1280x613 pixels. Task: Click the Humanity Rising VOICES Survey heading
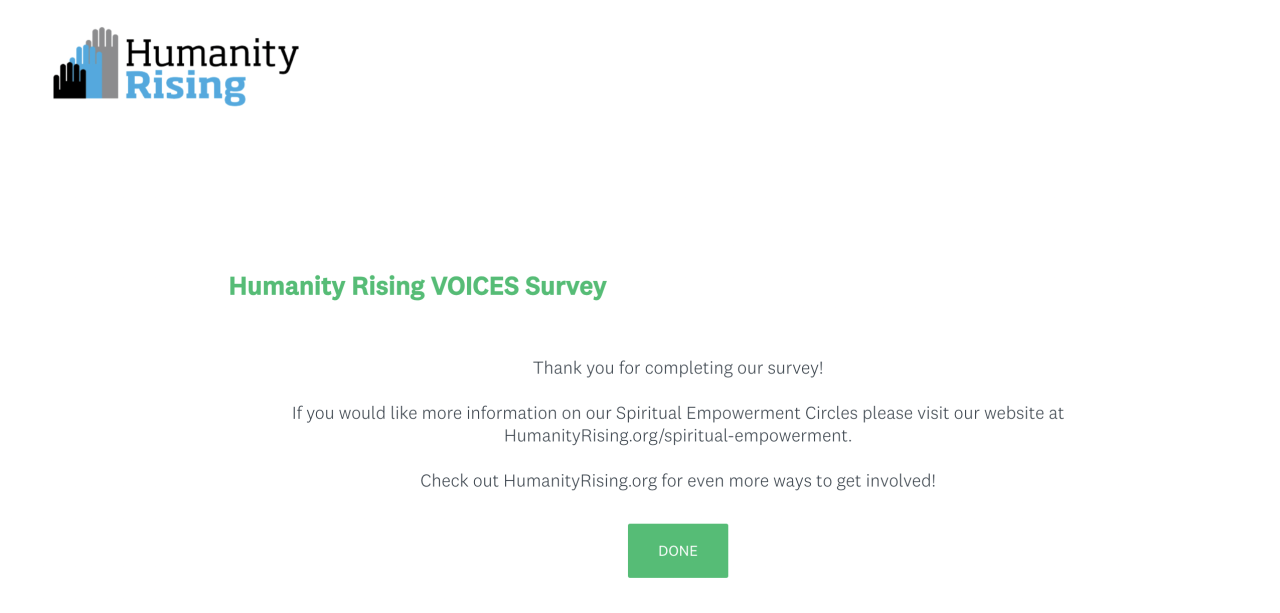coord(417,286)
